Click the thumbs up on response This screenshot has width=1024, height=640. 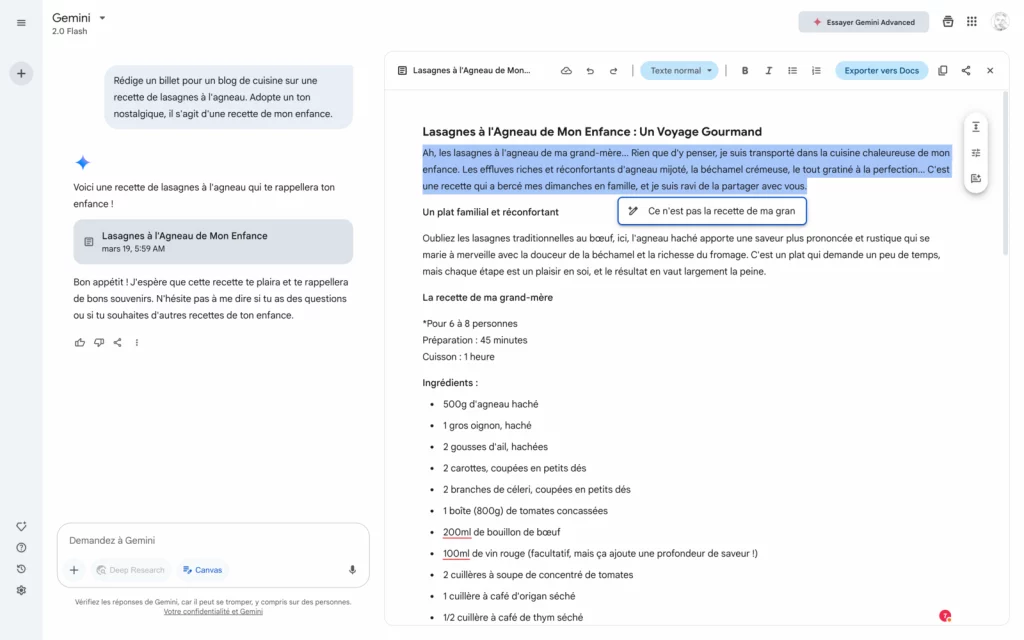click(80, 342)
